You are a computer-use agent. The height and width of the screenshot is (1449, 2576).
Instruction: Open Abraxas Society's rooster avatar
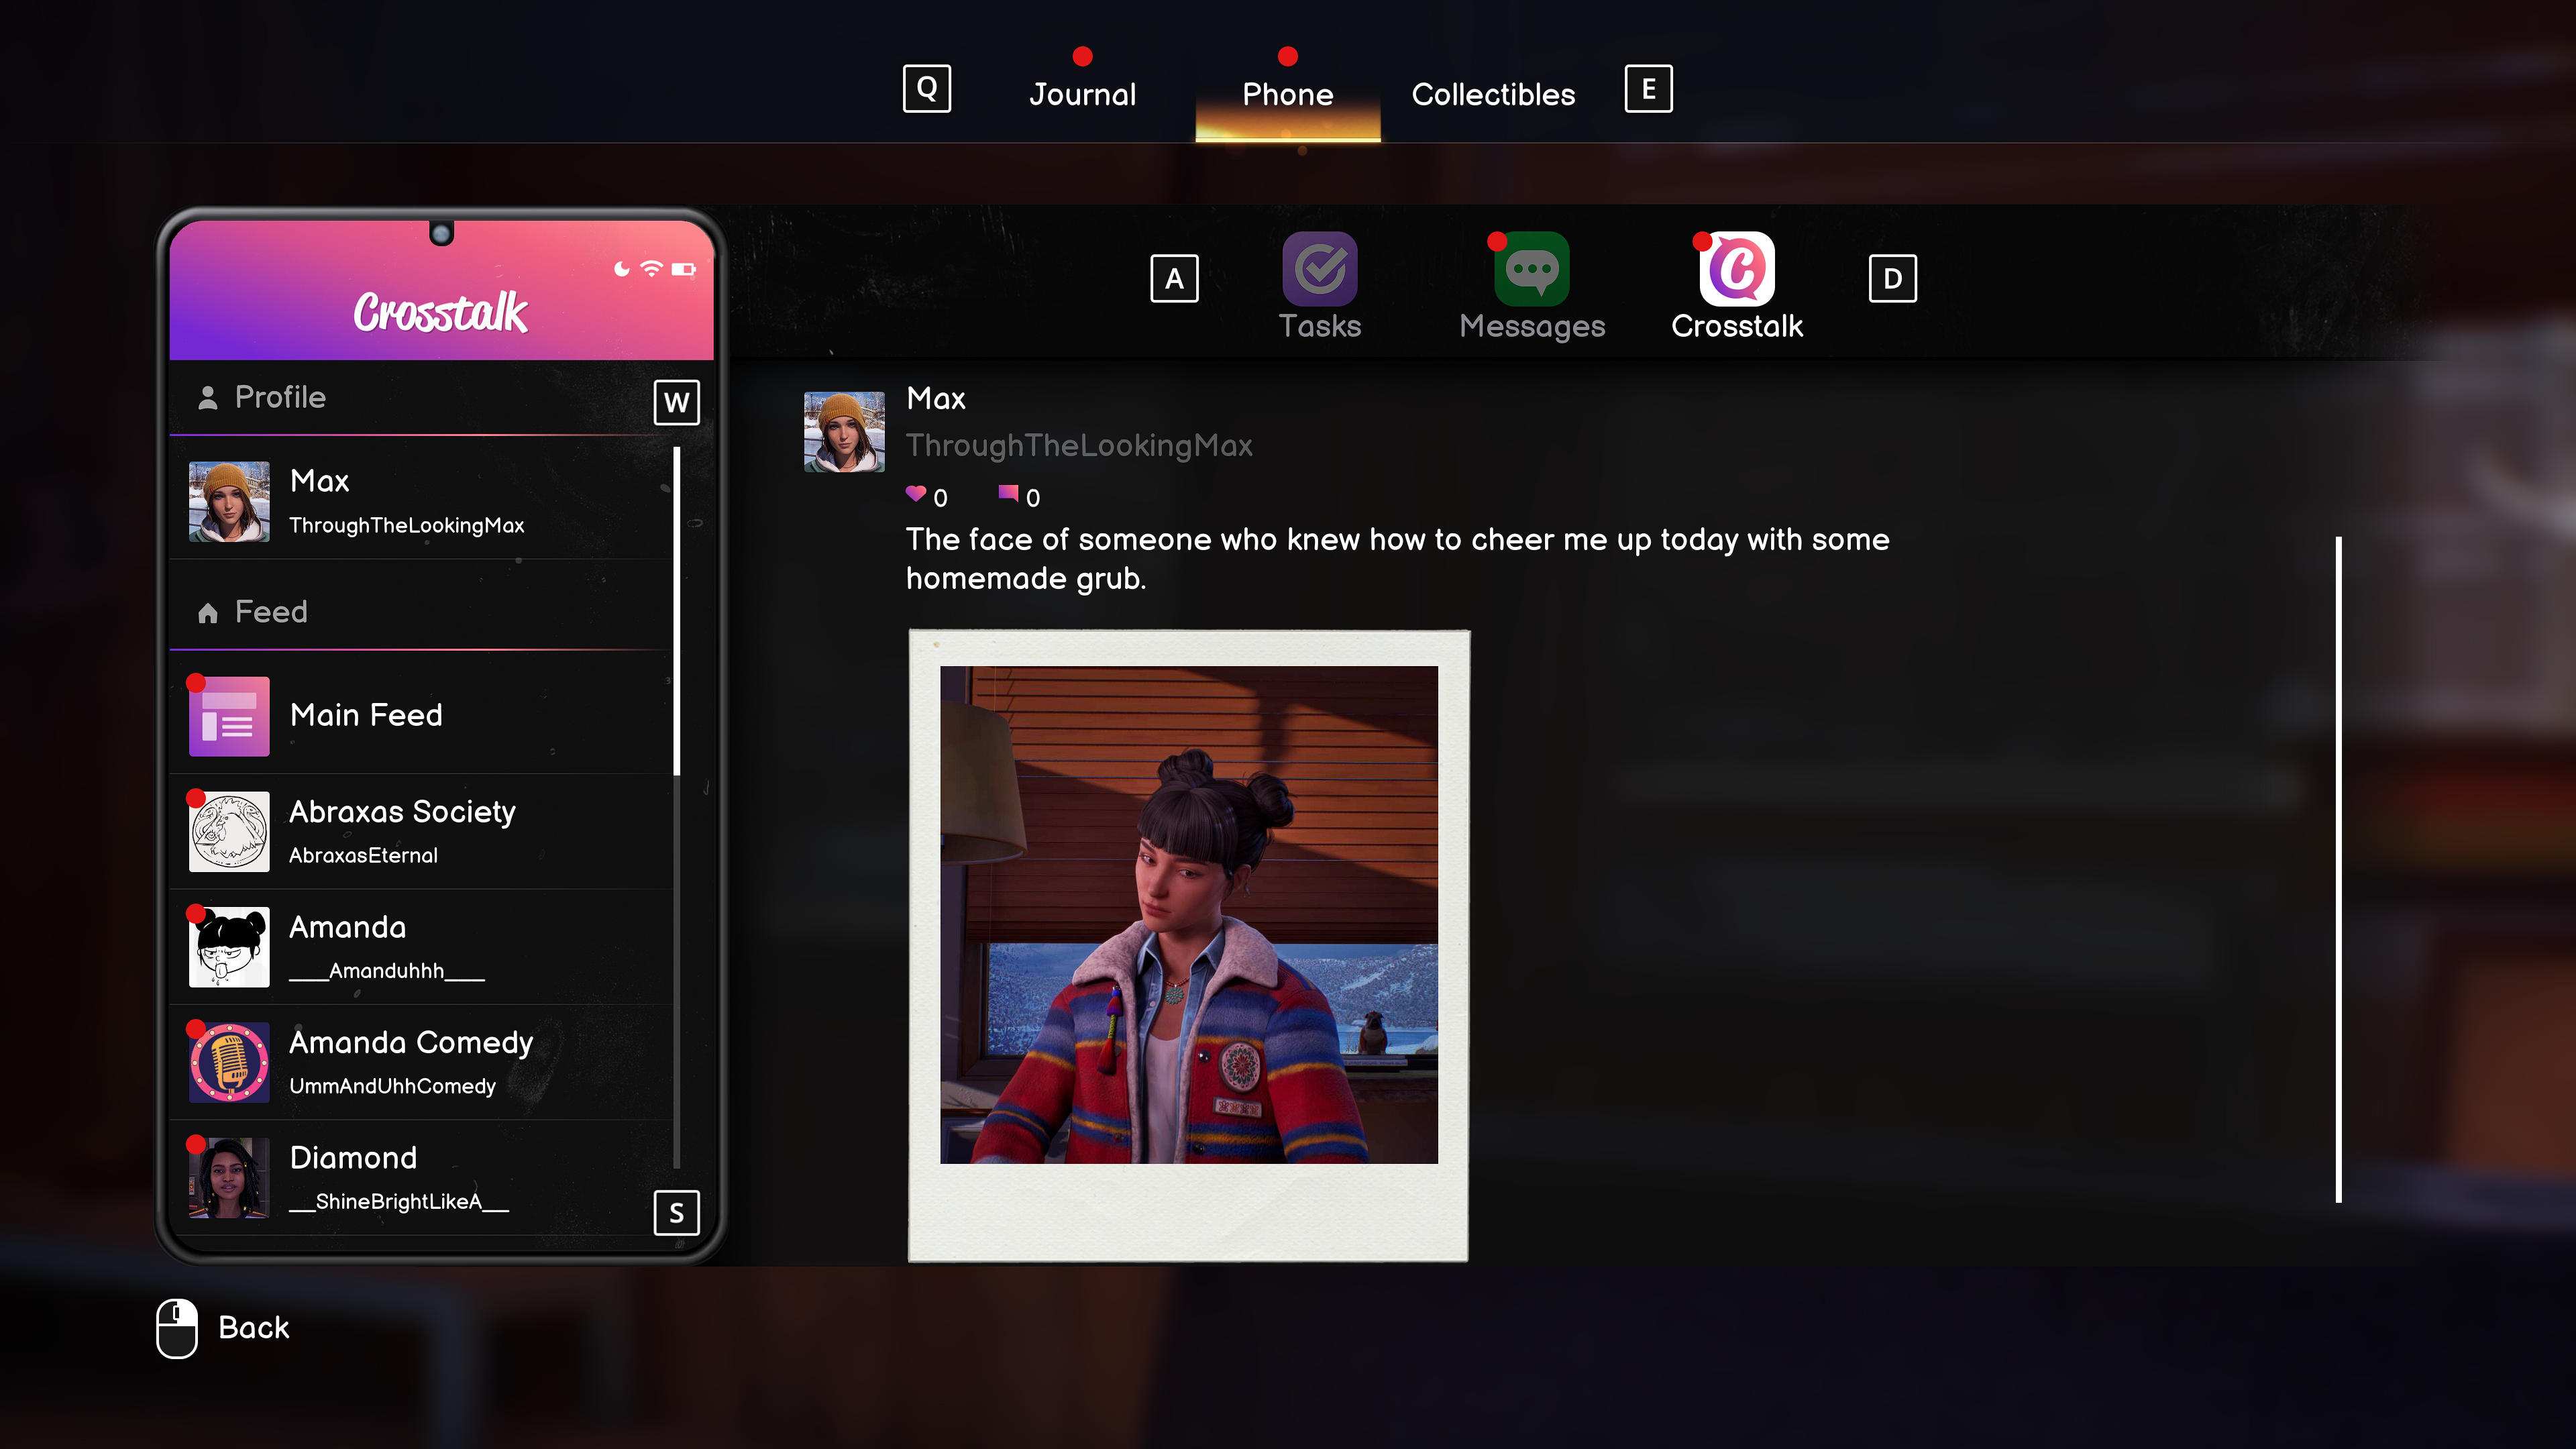coord(229,831)
